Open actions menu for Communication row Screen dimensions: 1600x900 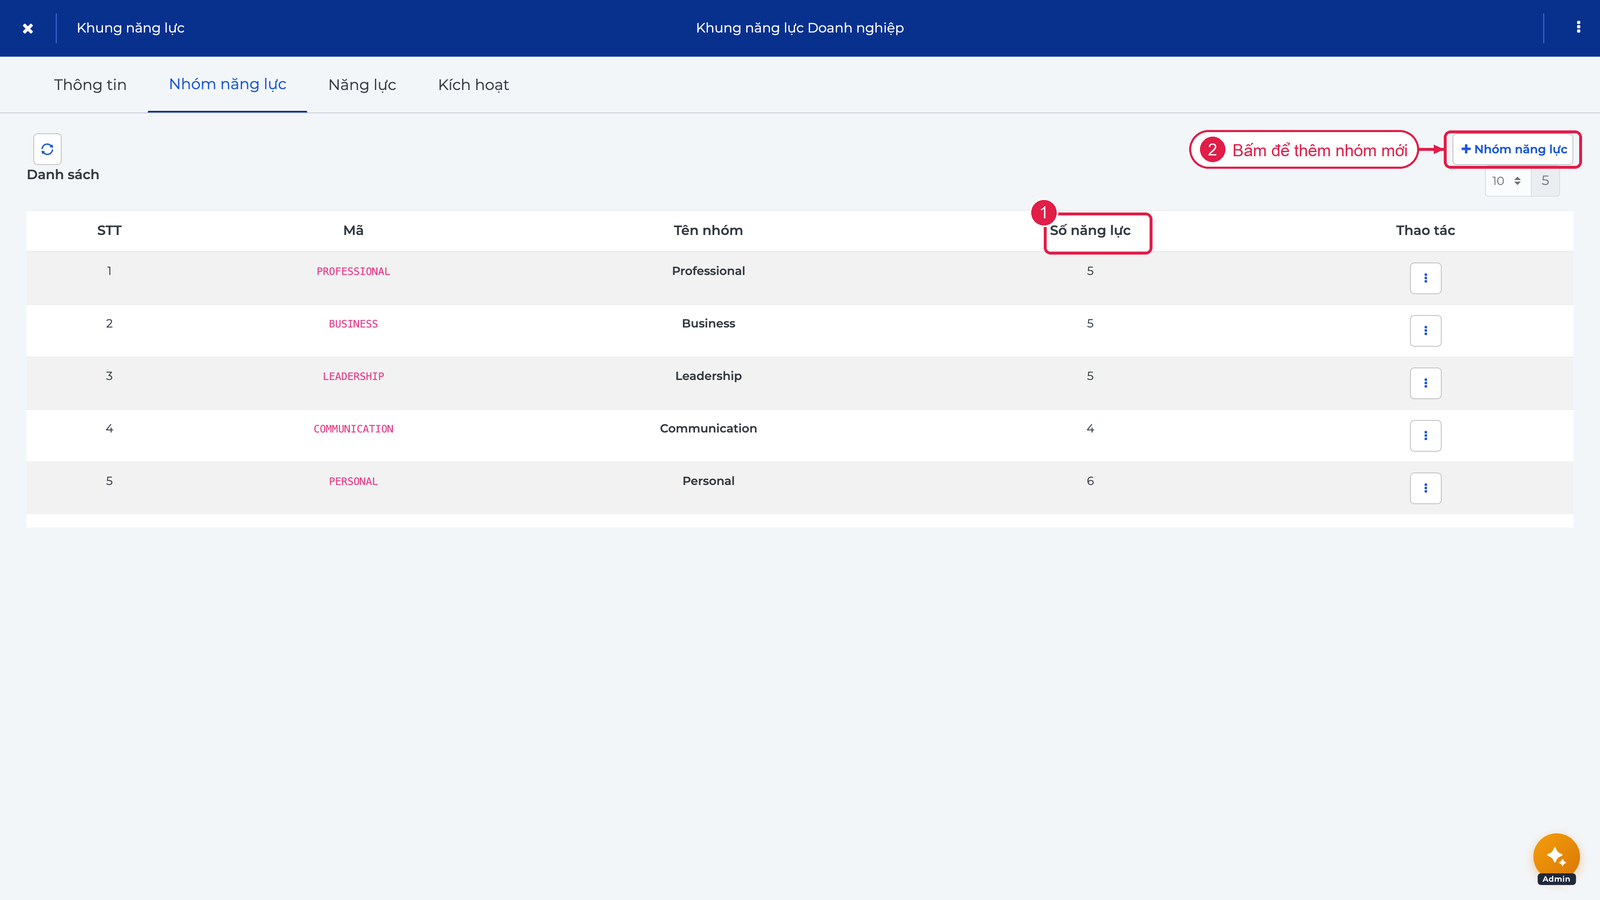point(1425,436)
